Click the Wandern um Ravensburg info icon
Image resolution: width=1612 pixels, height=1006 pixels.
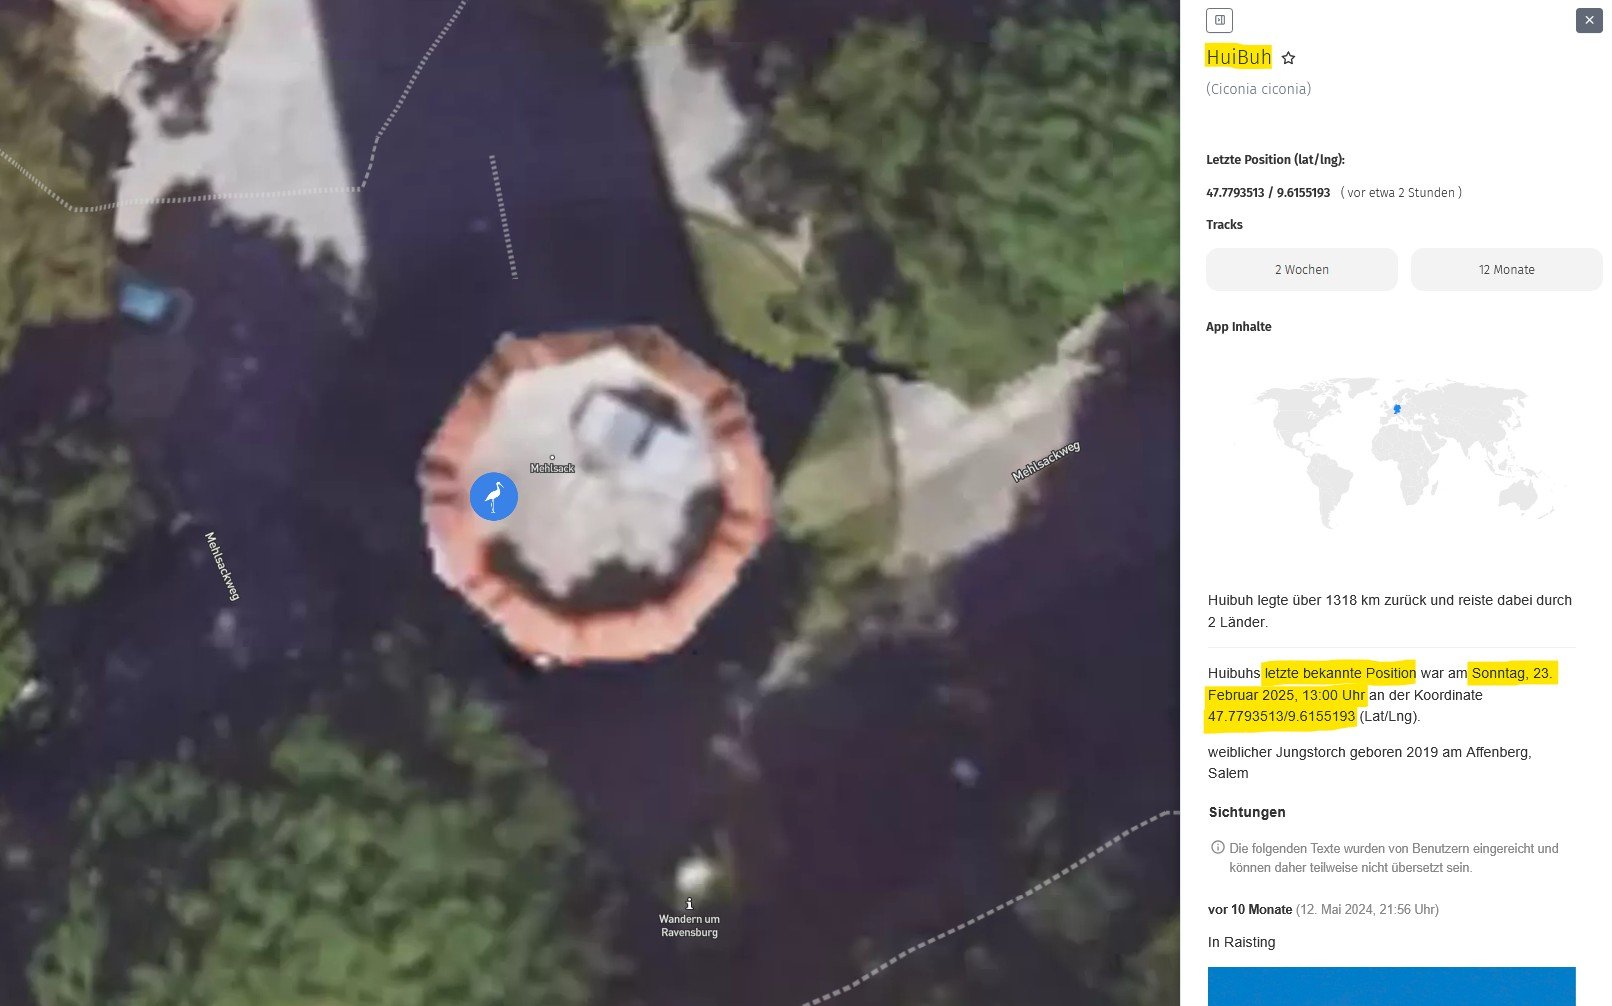pos(689,904)
